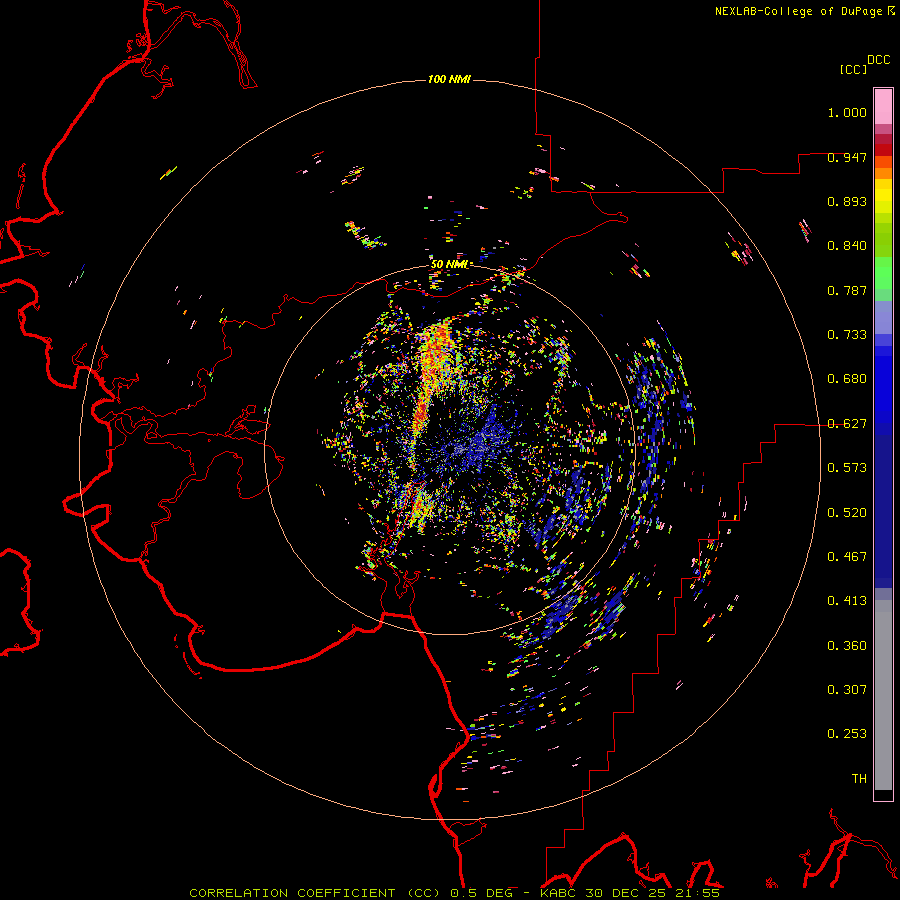Click the 0.627 legend value
This screenshot has width=900, height=900.
[847, 424]
